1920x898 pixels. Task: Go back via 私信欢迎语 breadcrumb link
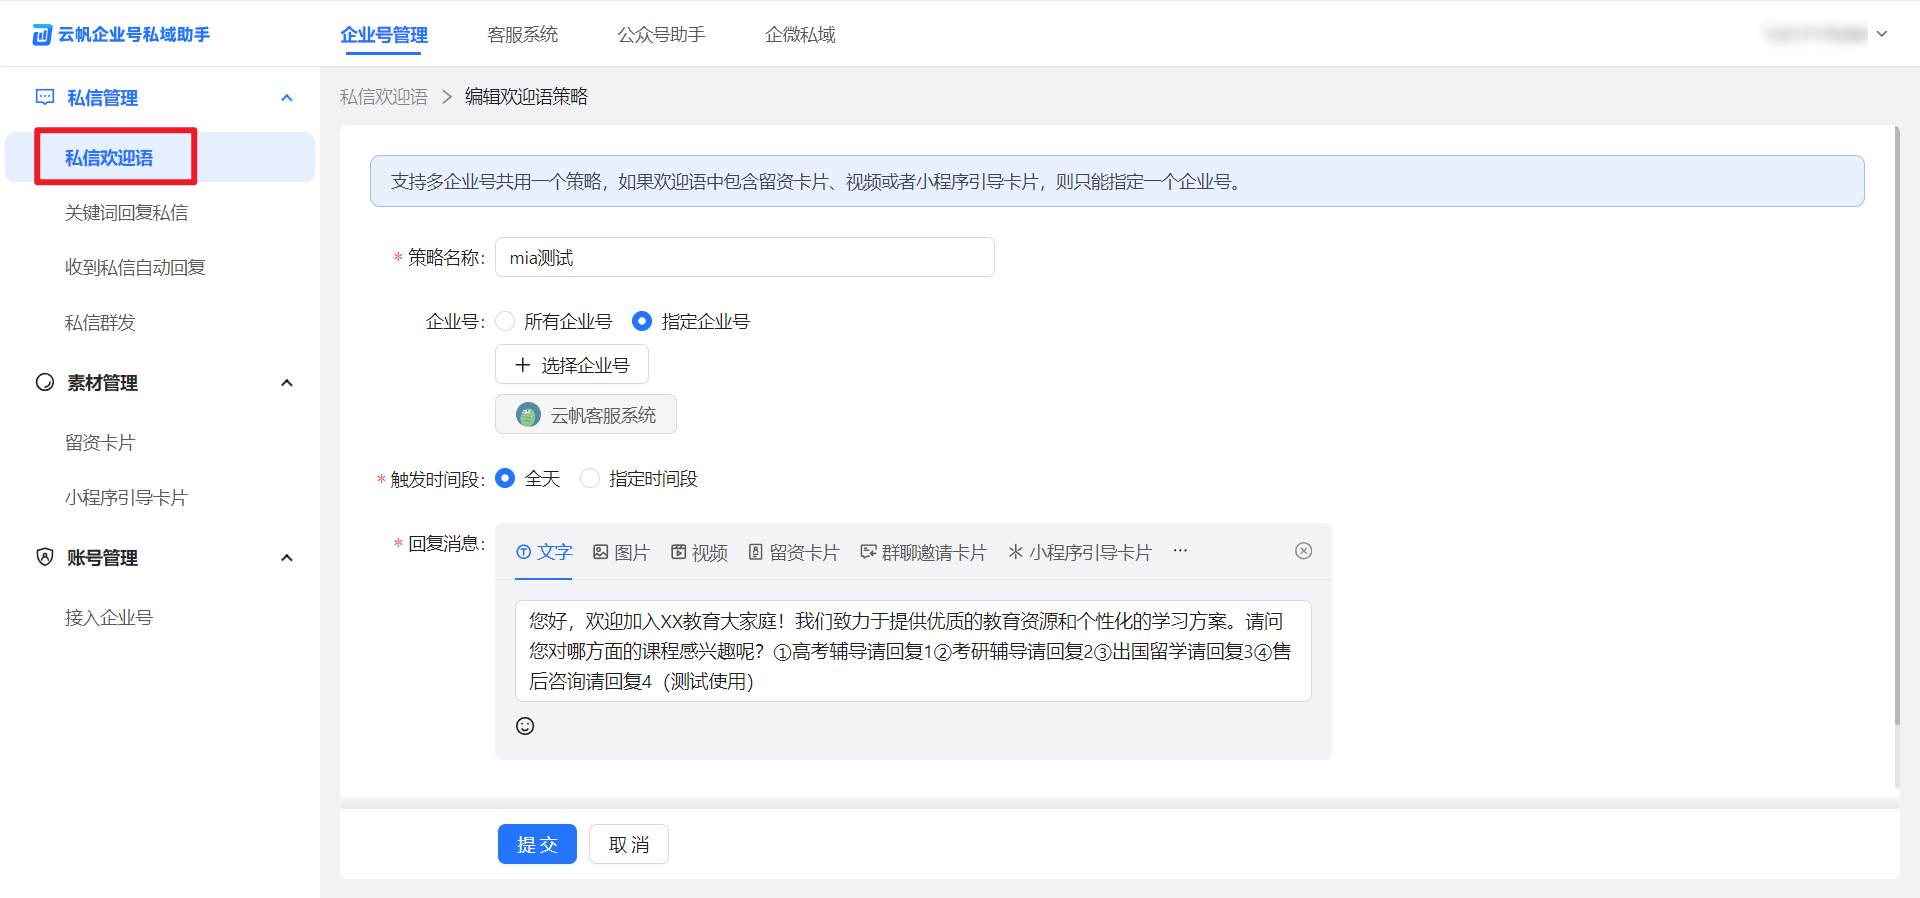point(383,96)
